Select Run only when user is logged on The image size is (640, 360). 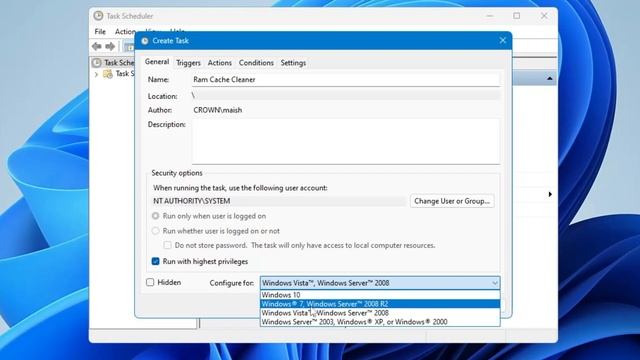(x=156, y=216)
